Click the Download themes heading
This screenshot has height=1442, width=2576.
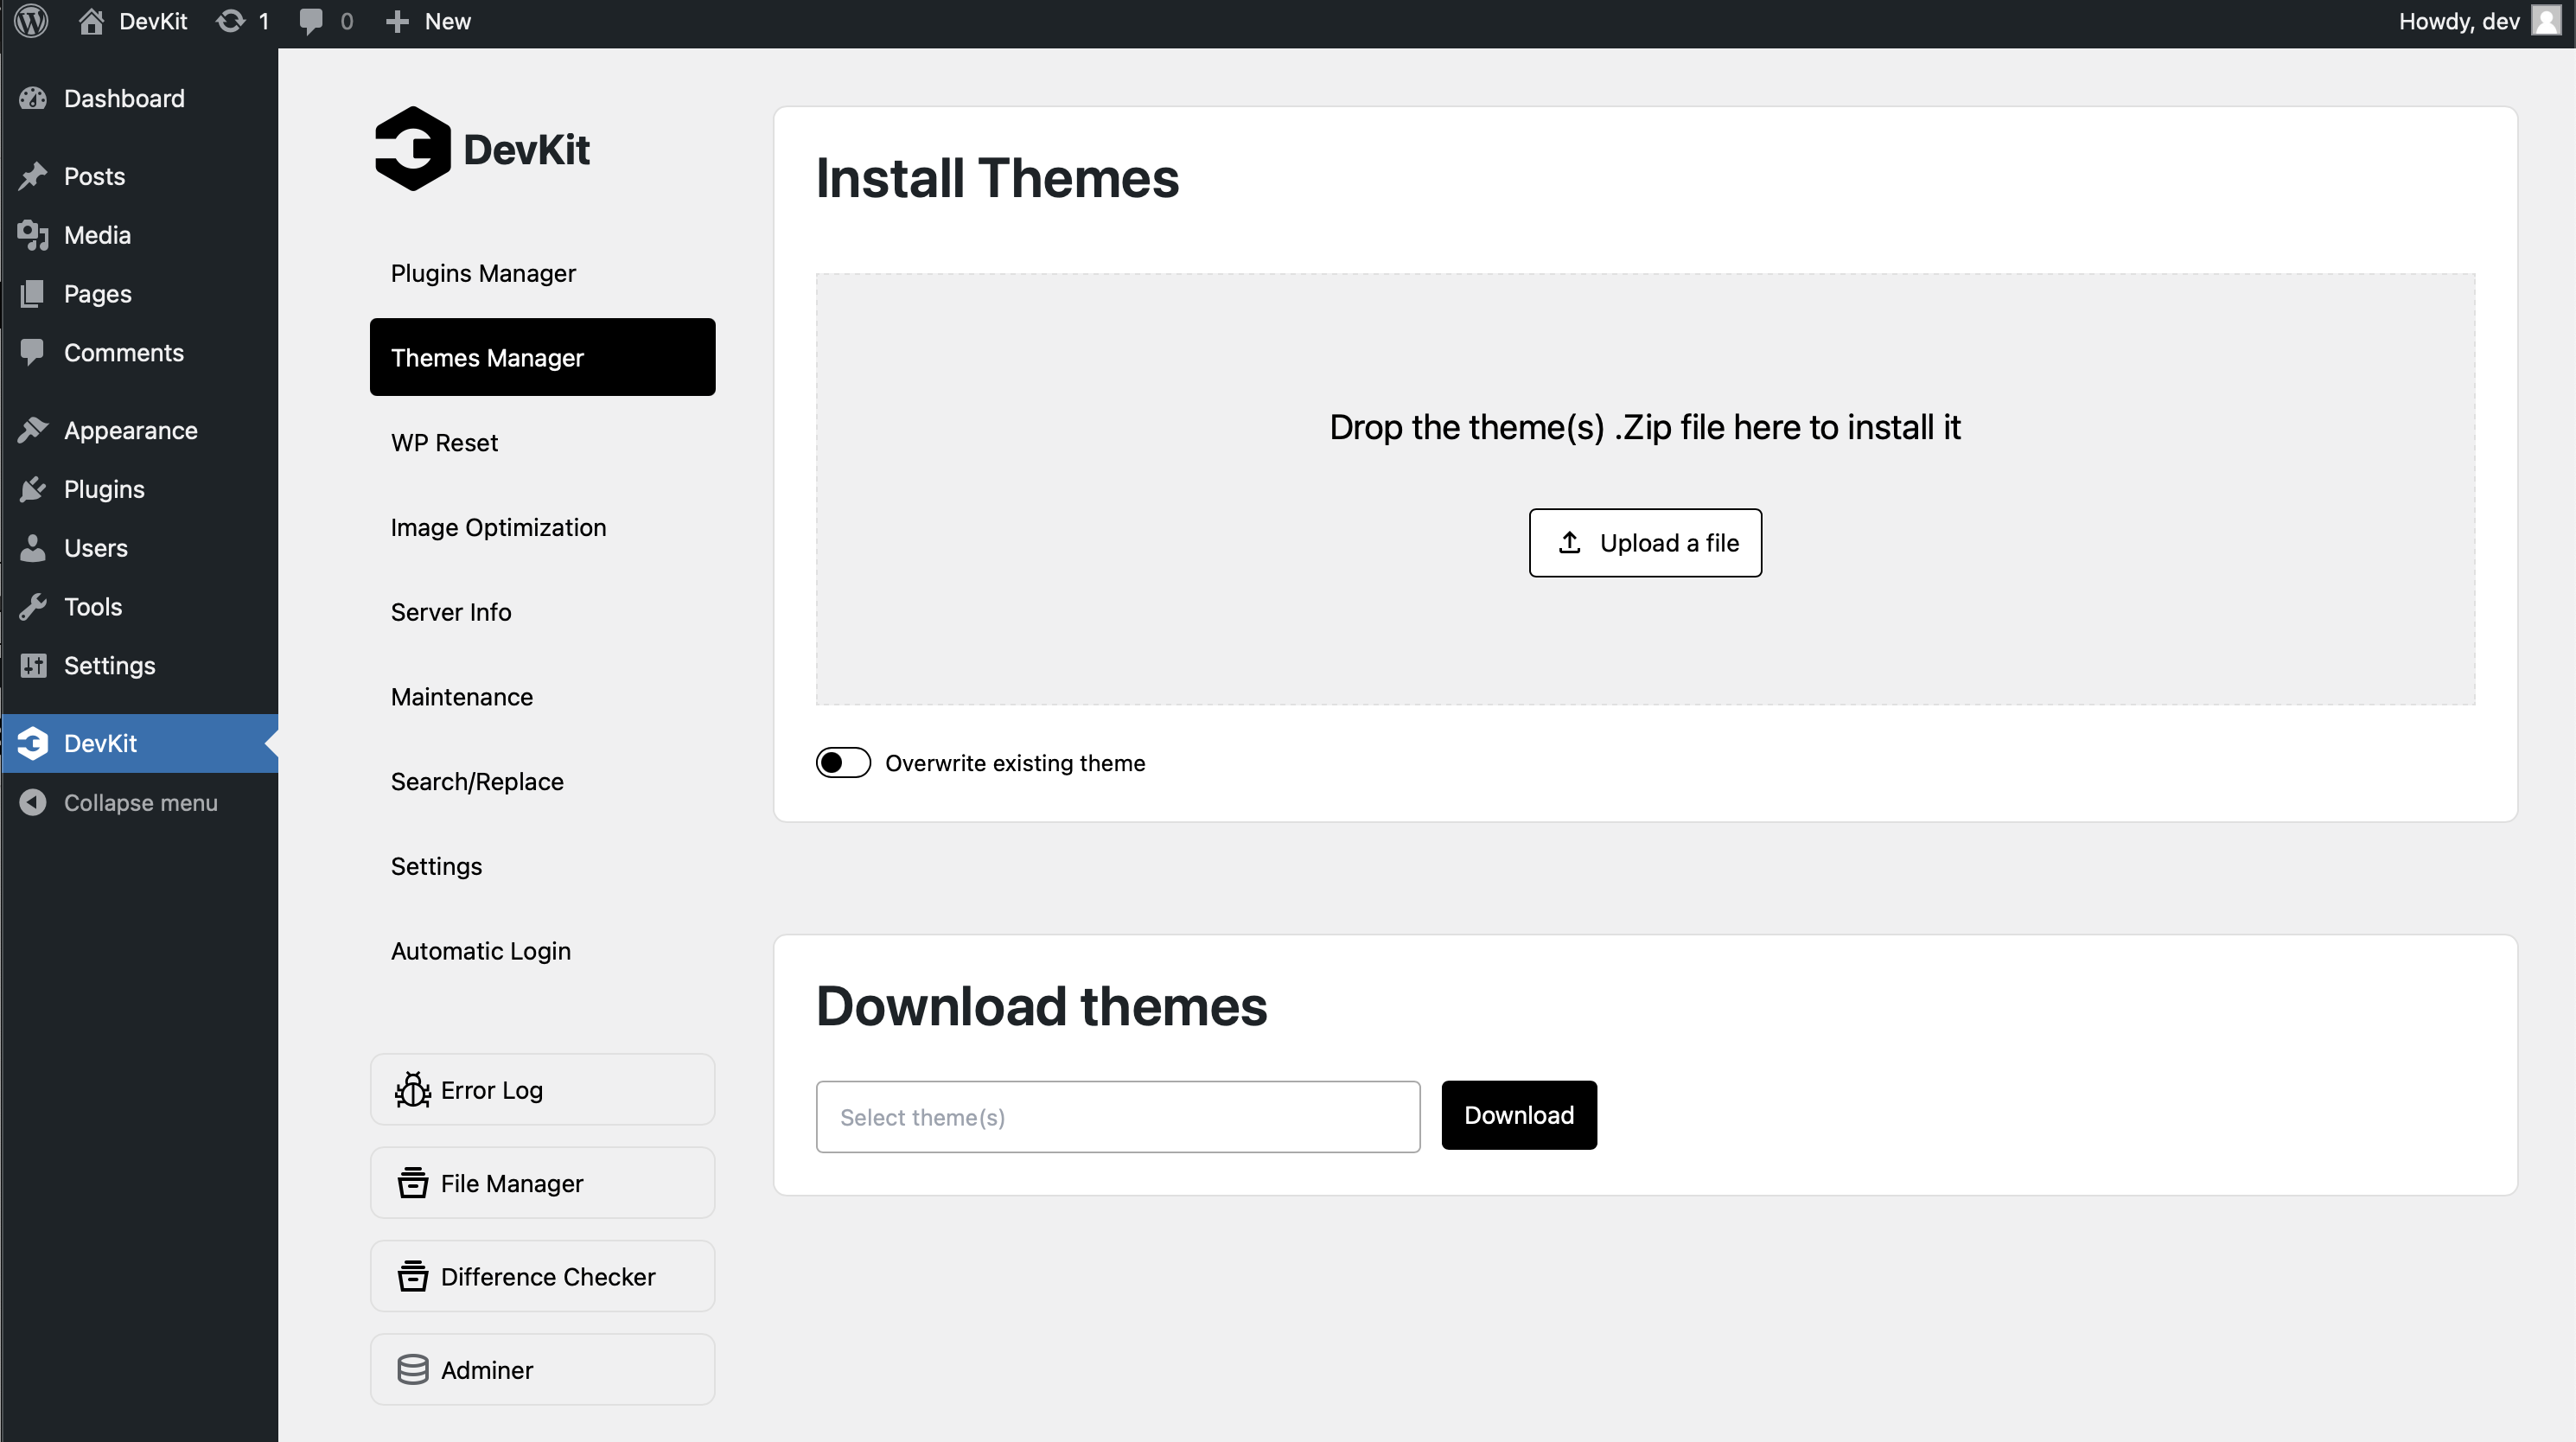coord(1041,1006)
